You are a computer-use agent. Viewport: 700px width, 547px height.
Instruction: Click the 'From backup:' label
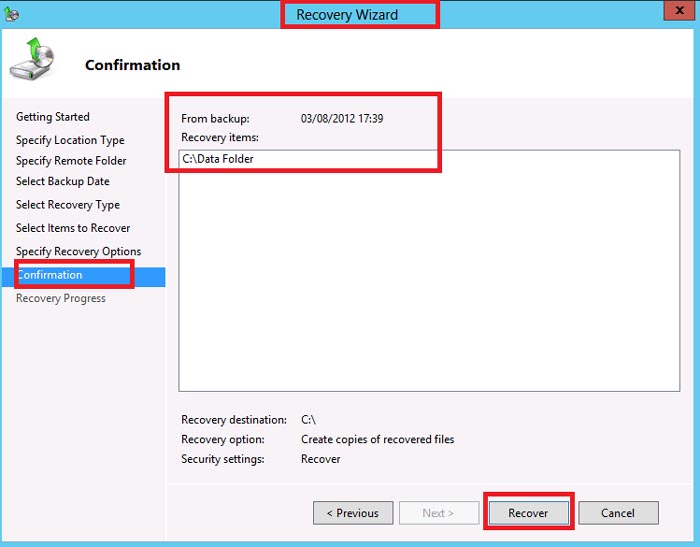(x=215, y=119)
